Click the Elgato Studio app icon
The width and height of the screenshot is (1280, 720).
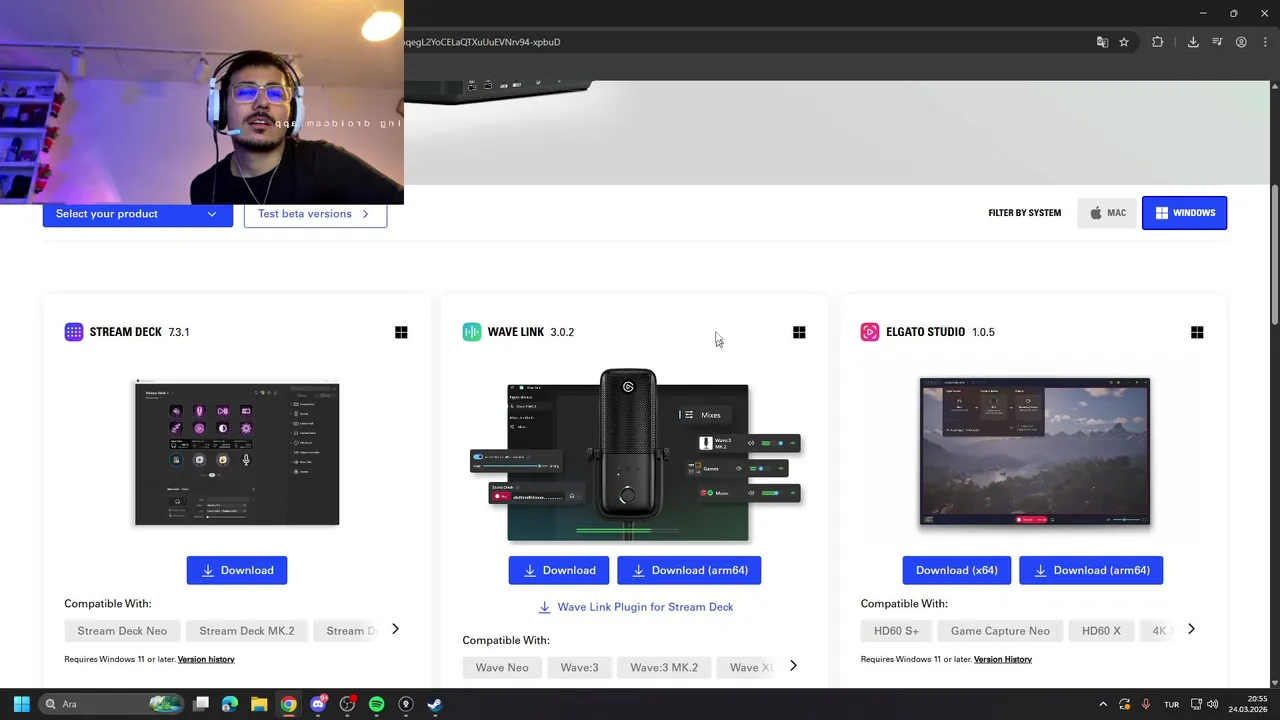[870, 332]
